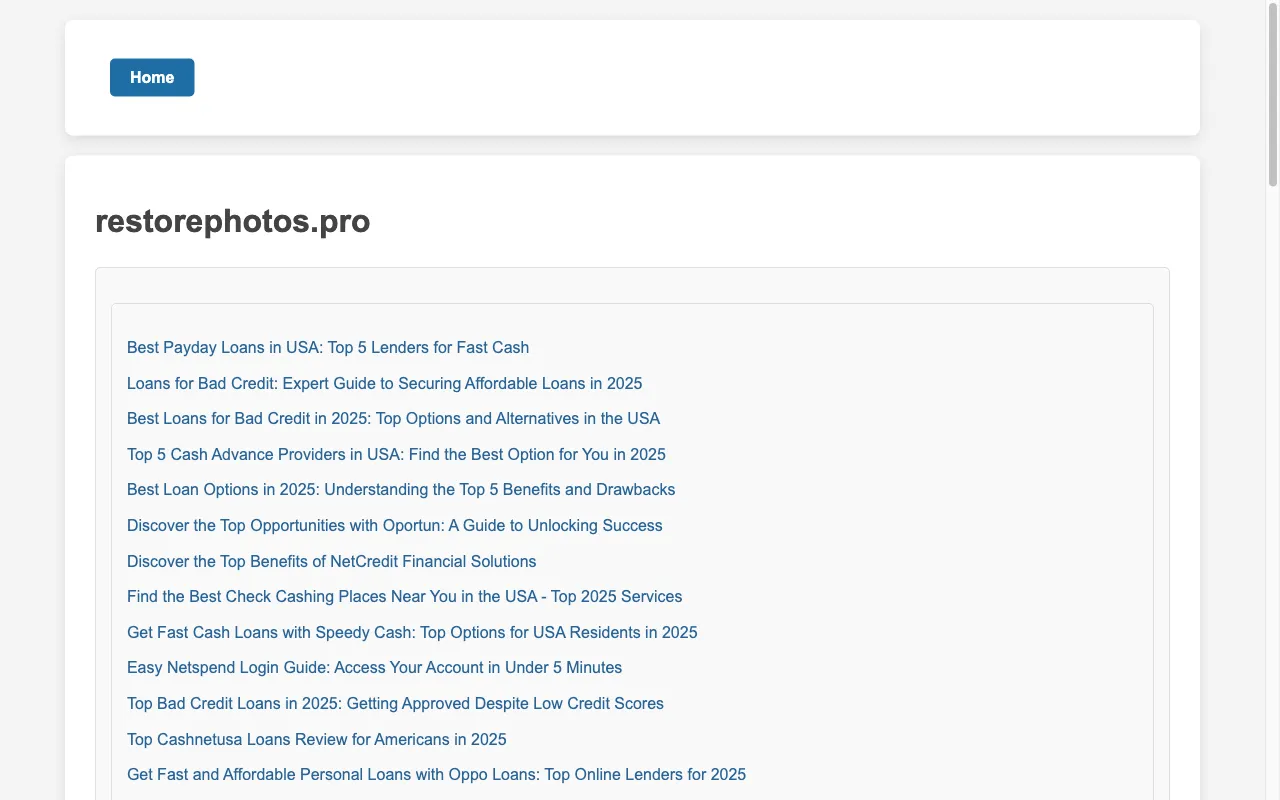Open Best Payday Loans in USA link
Viewport: 1280px width, 800px height.
[x=328, y=348]
